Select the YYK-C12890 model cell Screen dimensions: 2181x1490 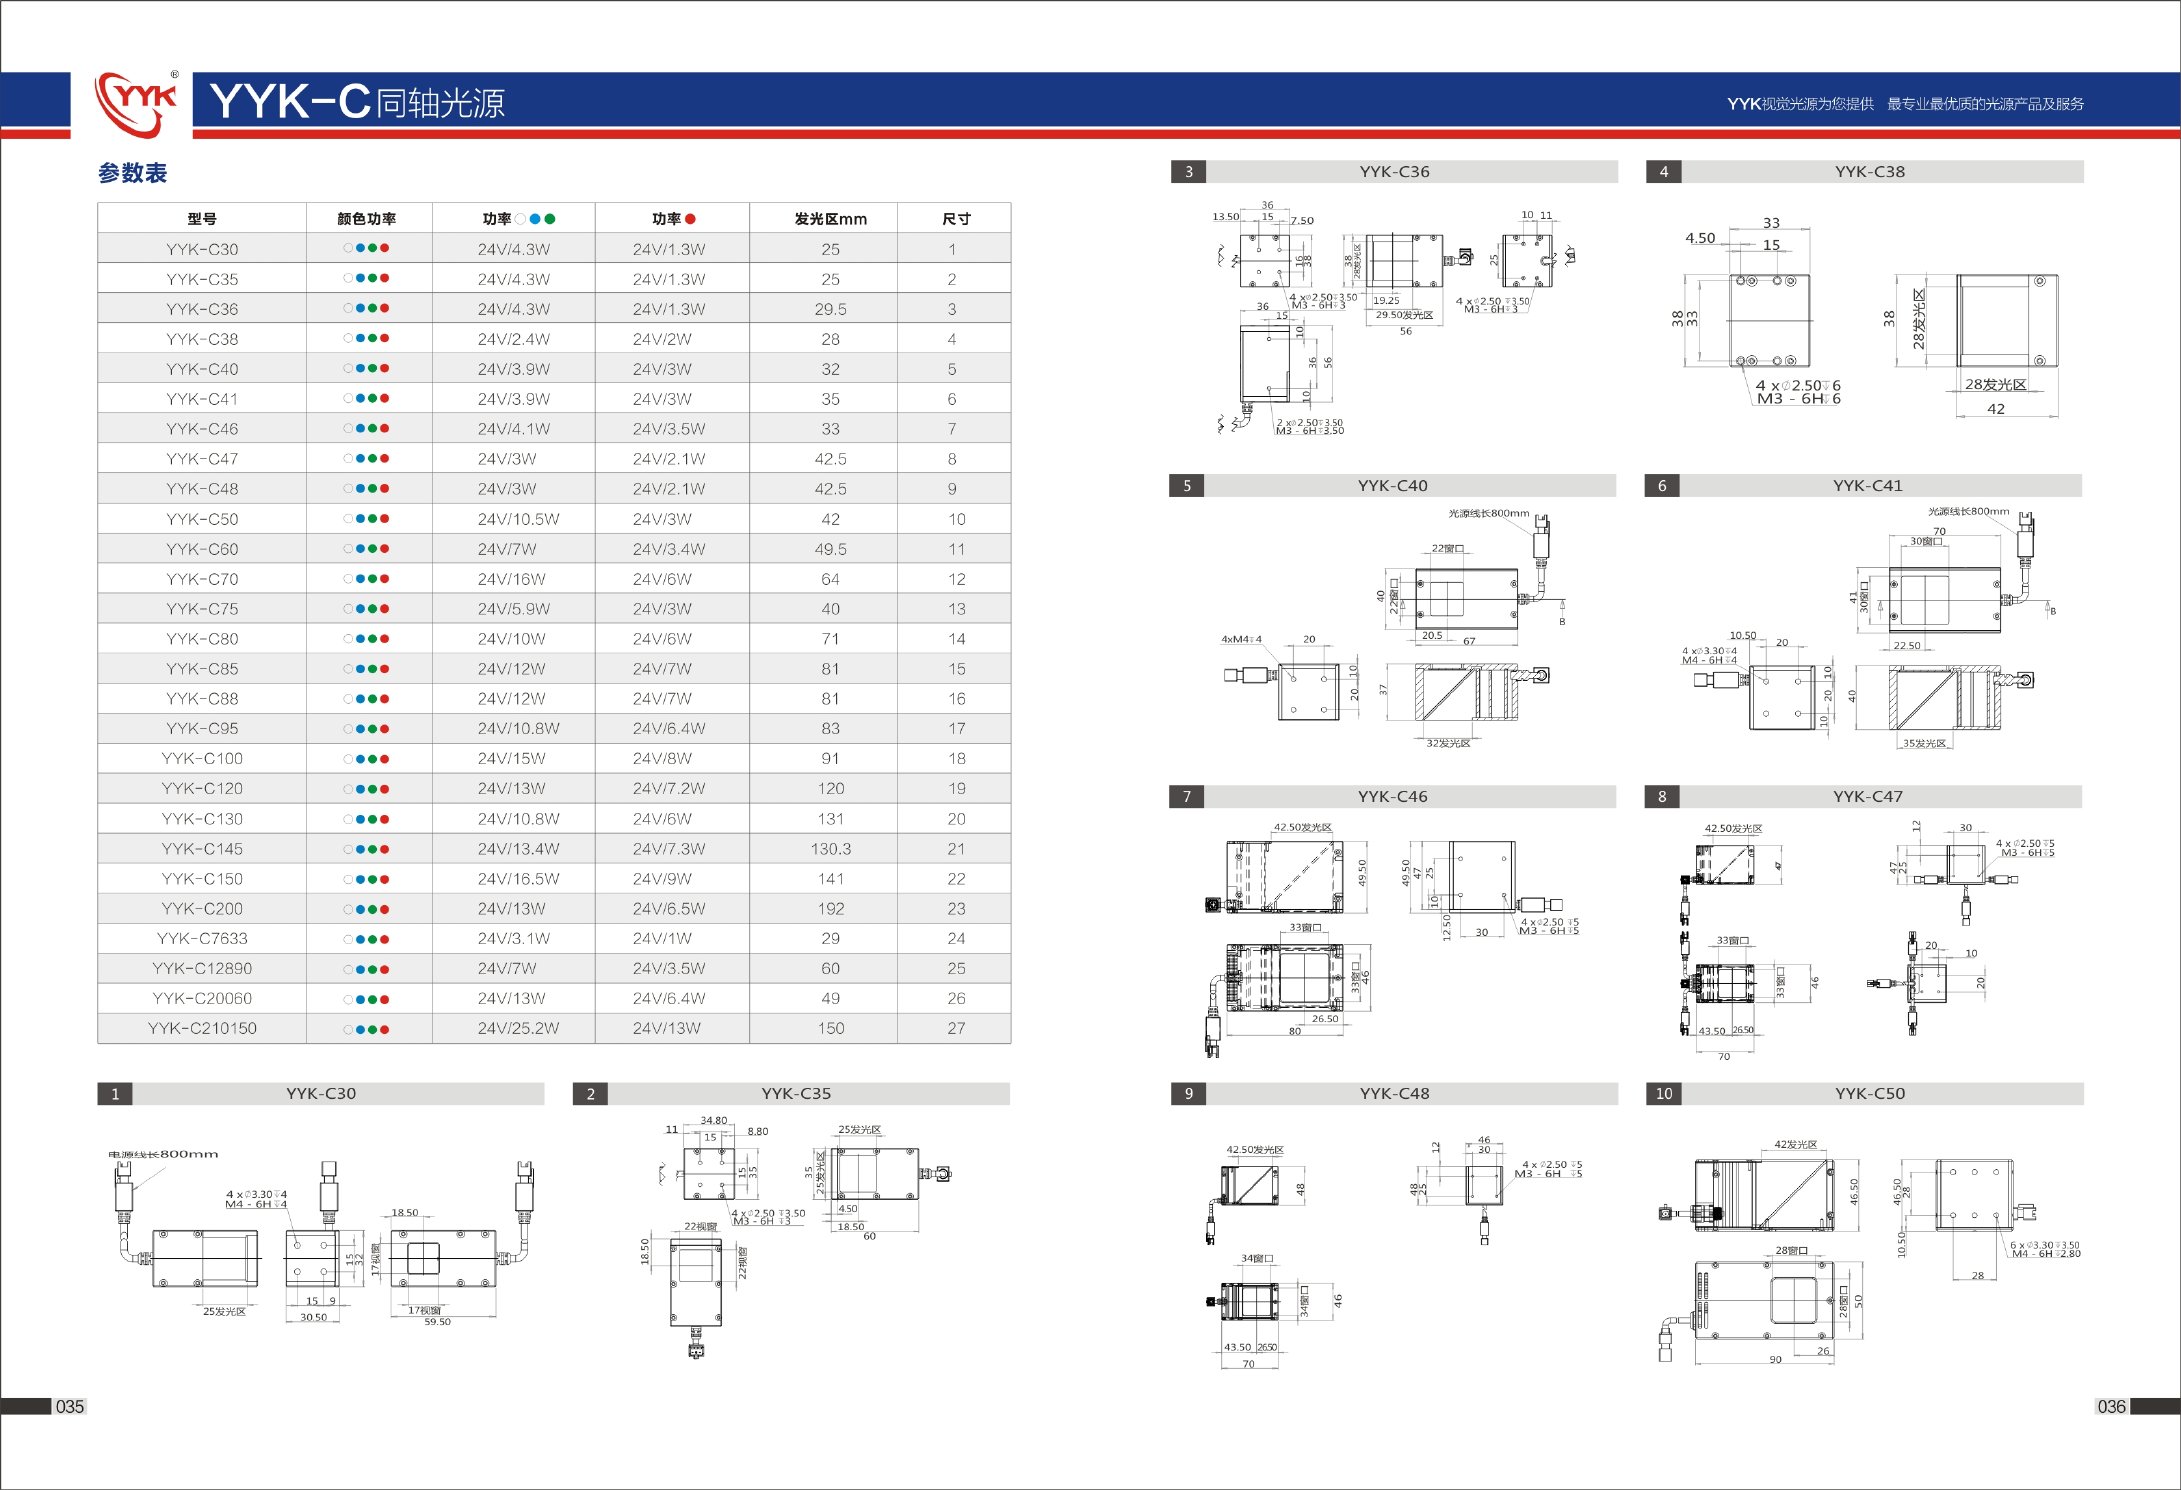202,969
